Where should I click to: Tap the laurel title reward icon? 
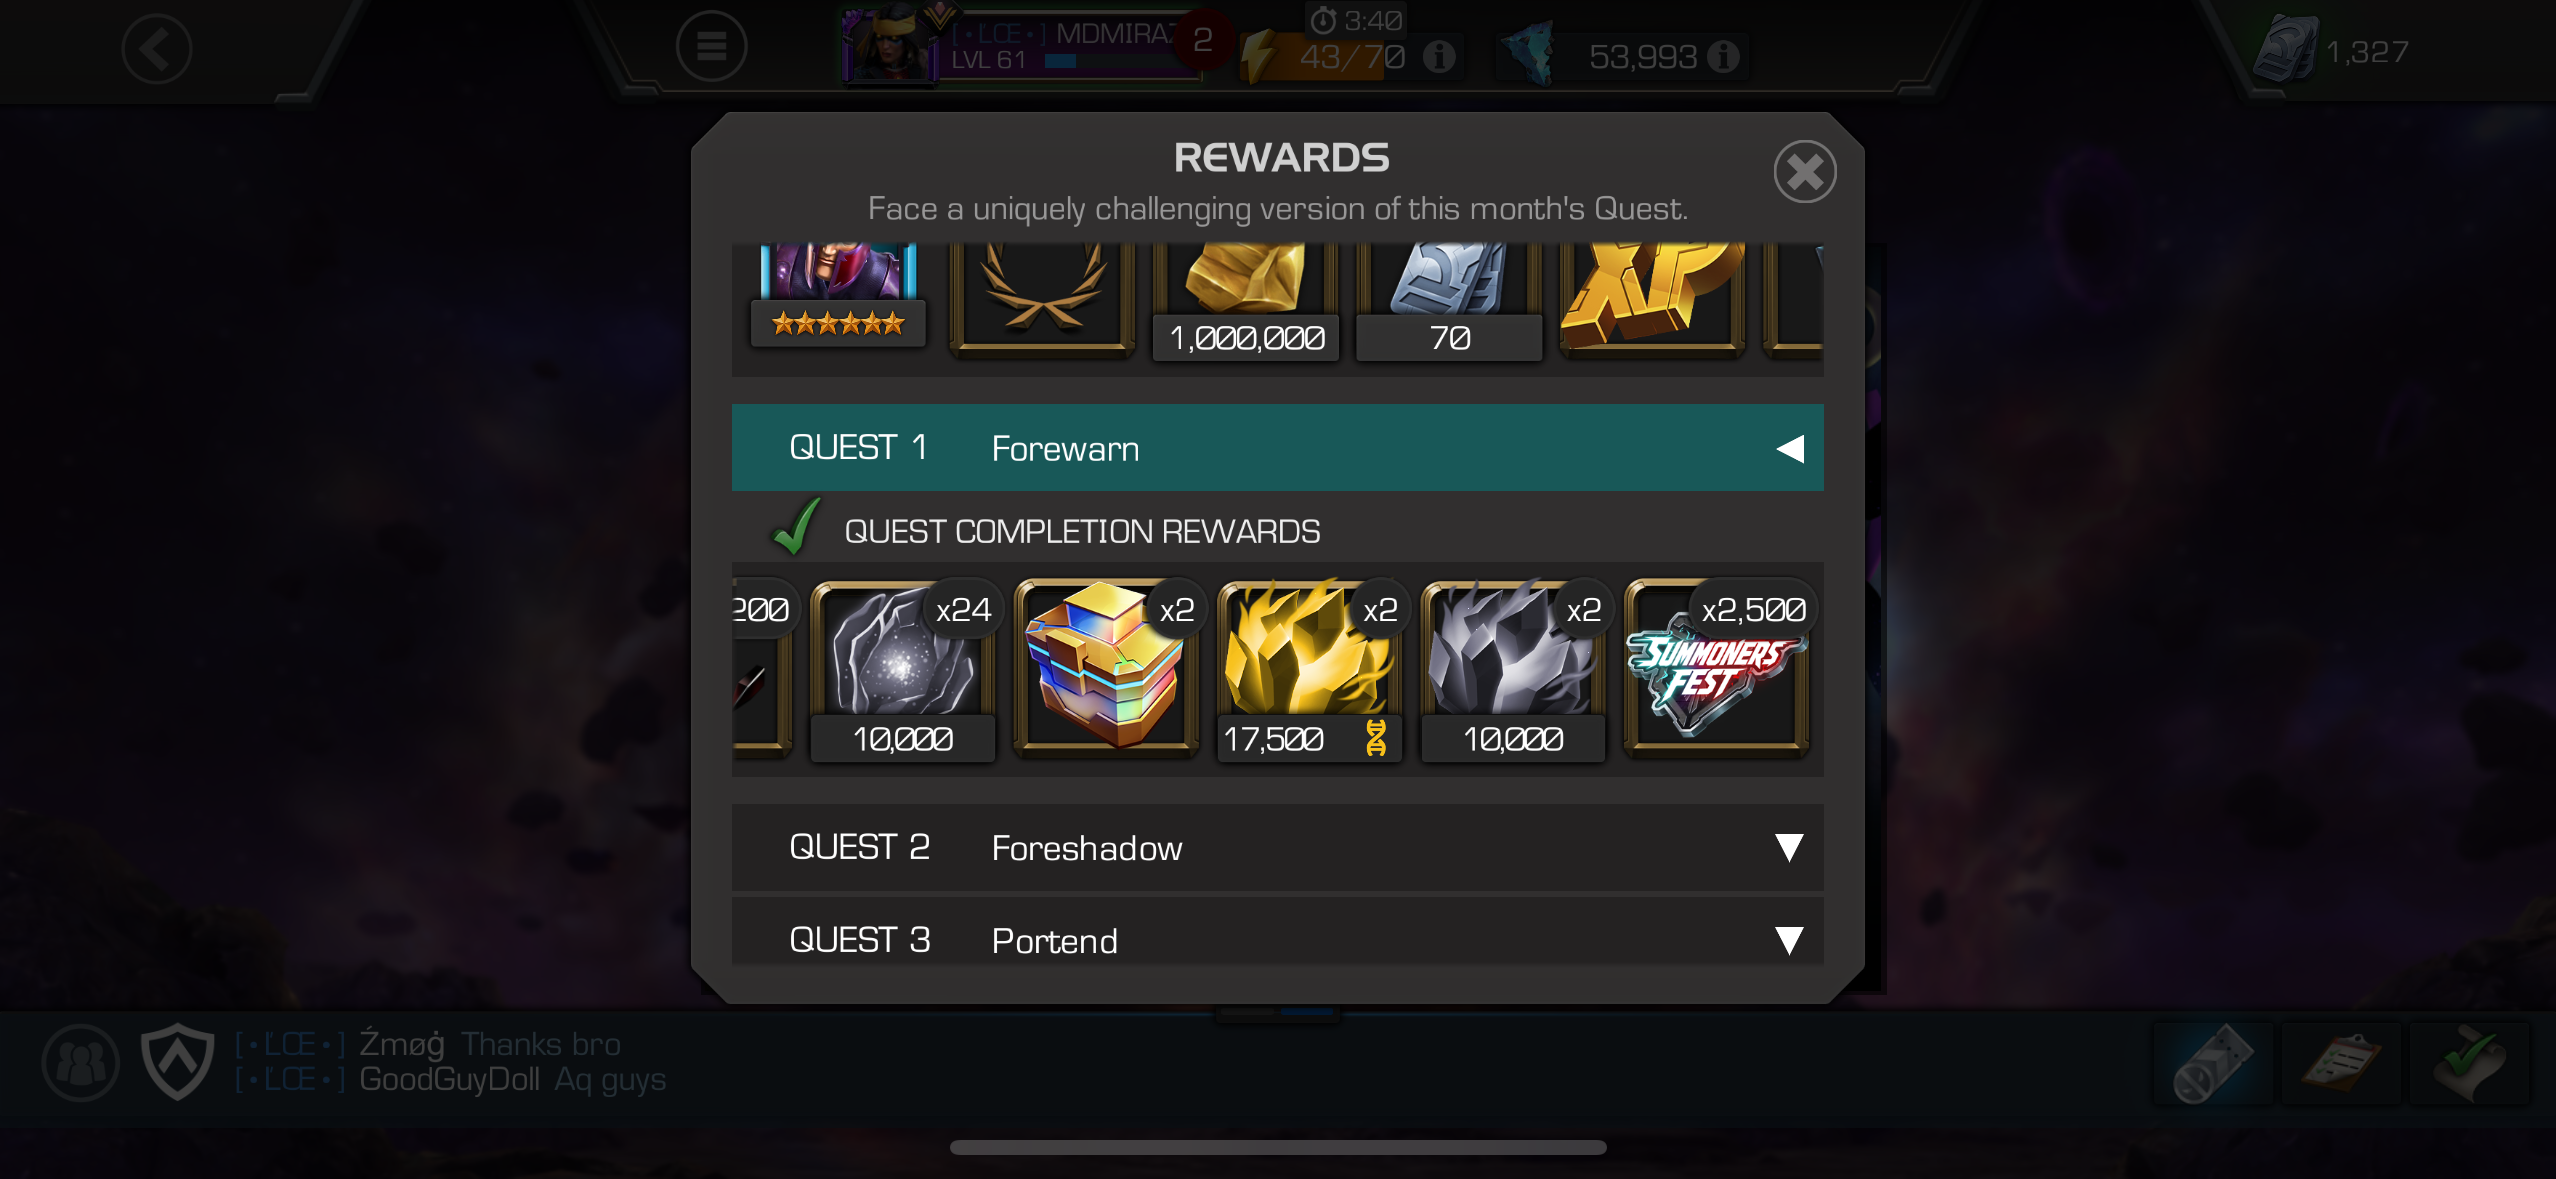1041,300
